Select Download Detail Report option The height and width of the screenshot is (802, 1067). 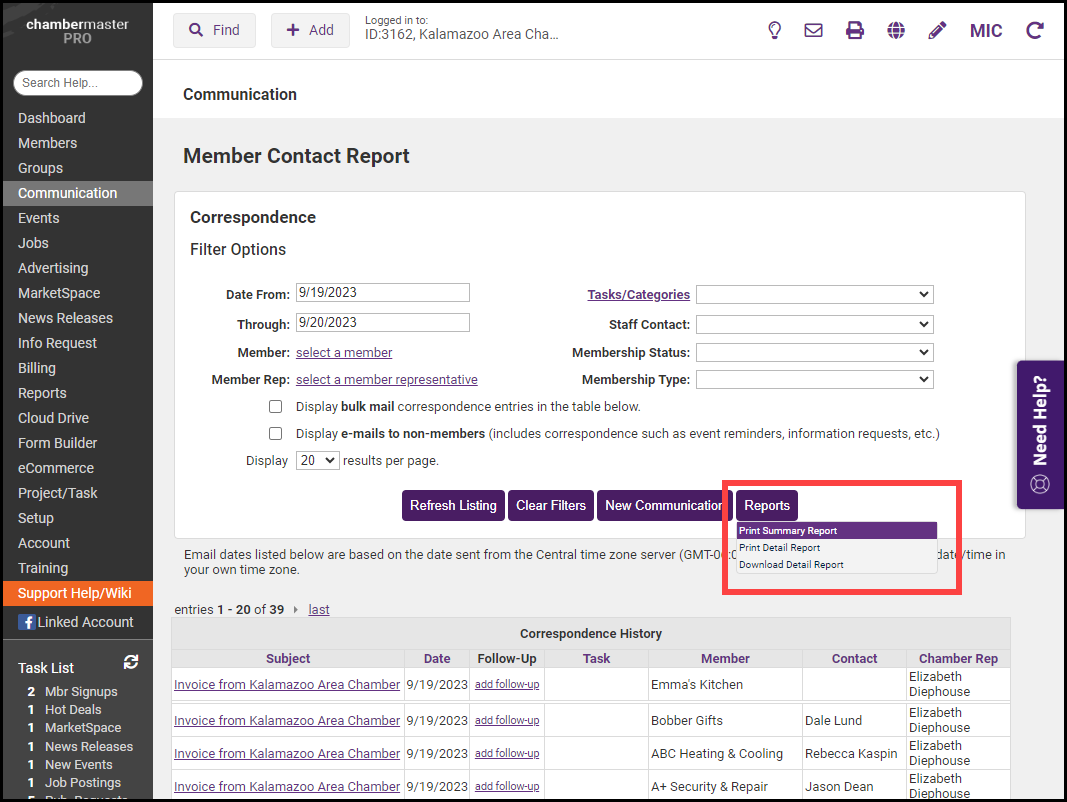click(x=791, y=565)
